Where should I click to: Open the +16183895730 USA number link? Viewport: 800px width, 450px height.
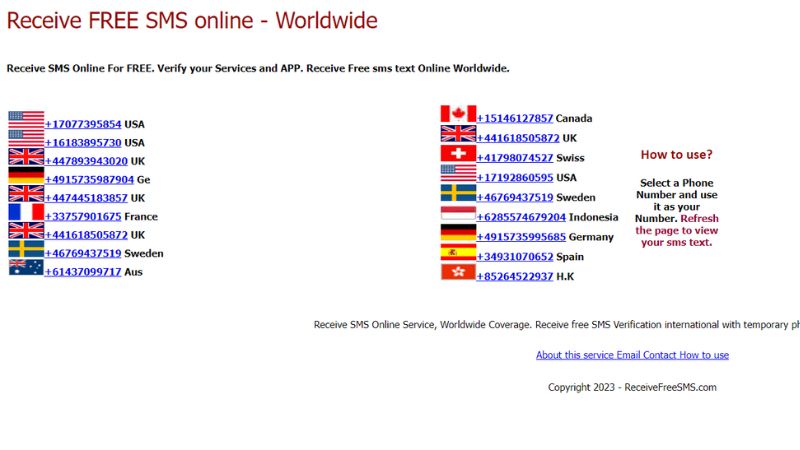[83, 143]
